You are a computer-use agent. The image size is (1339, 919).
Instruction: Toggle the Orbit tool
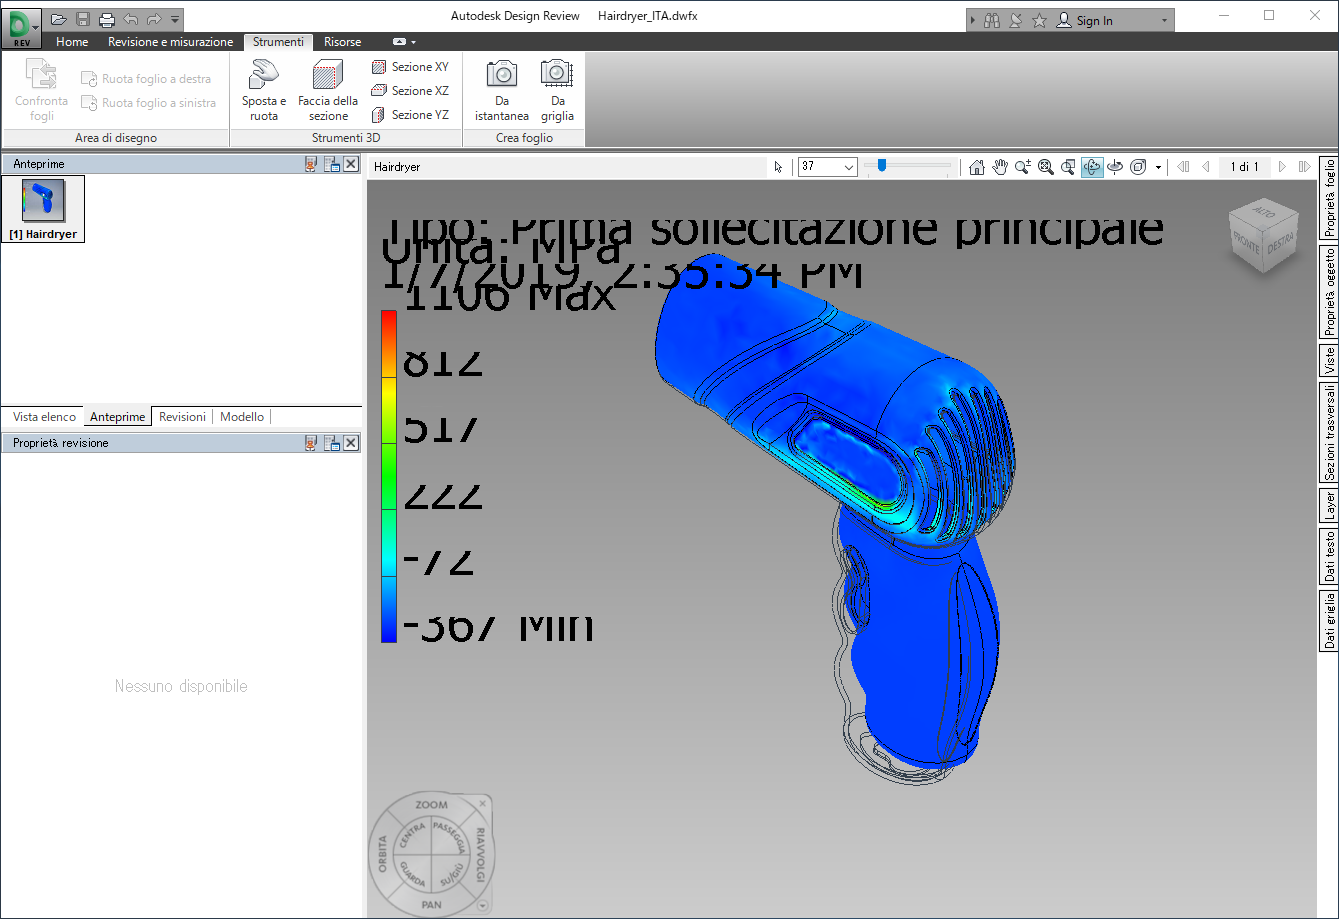[1092, 167]
